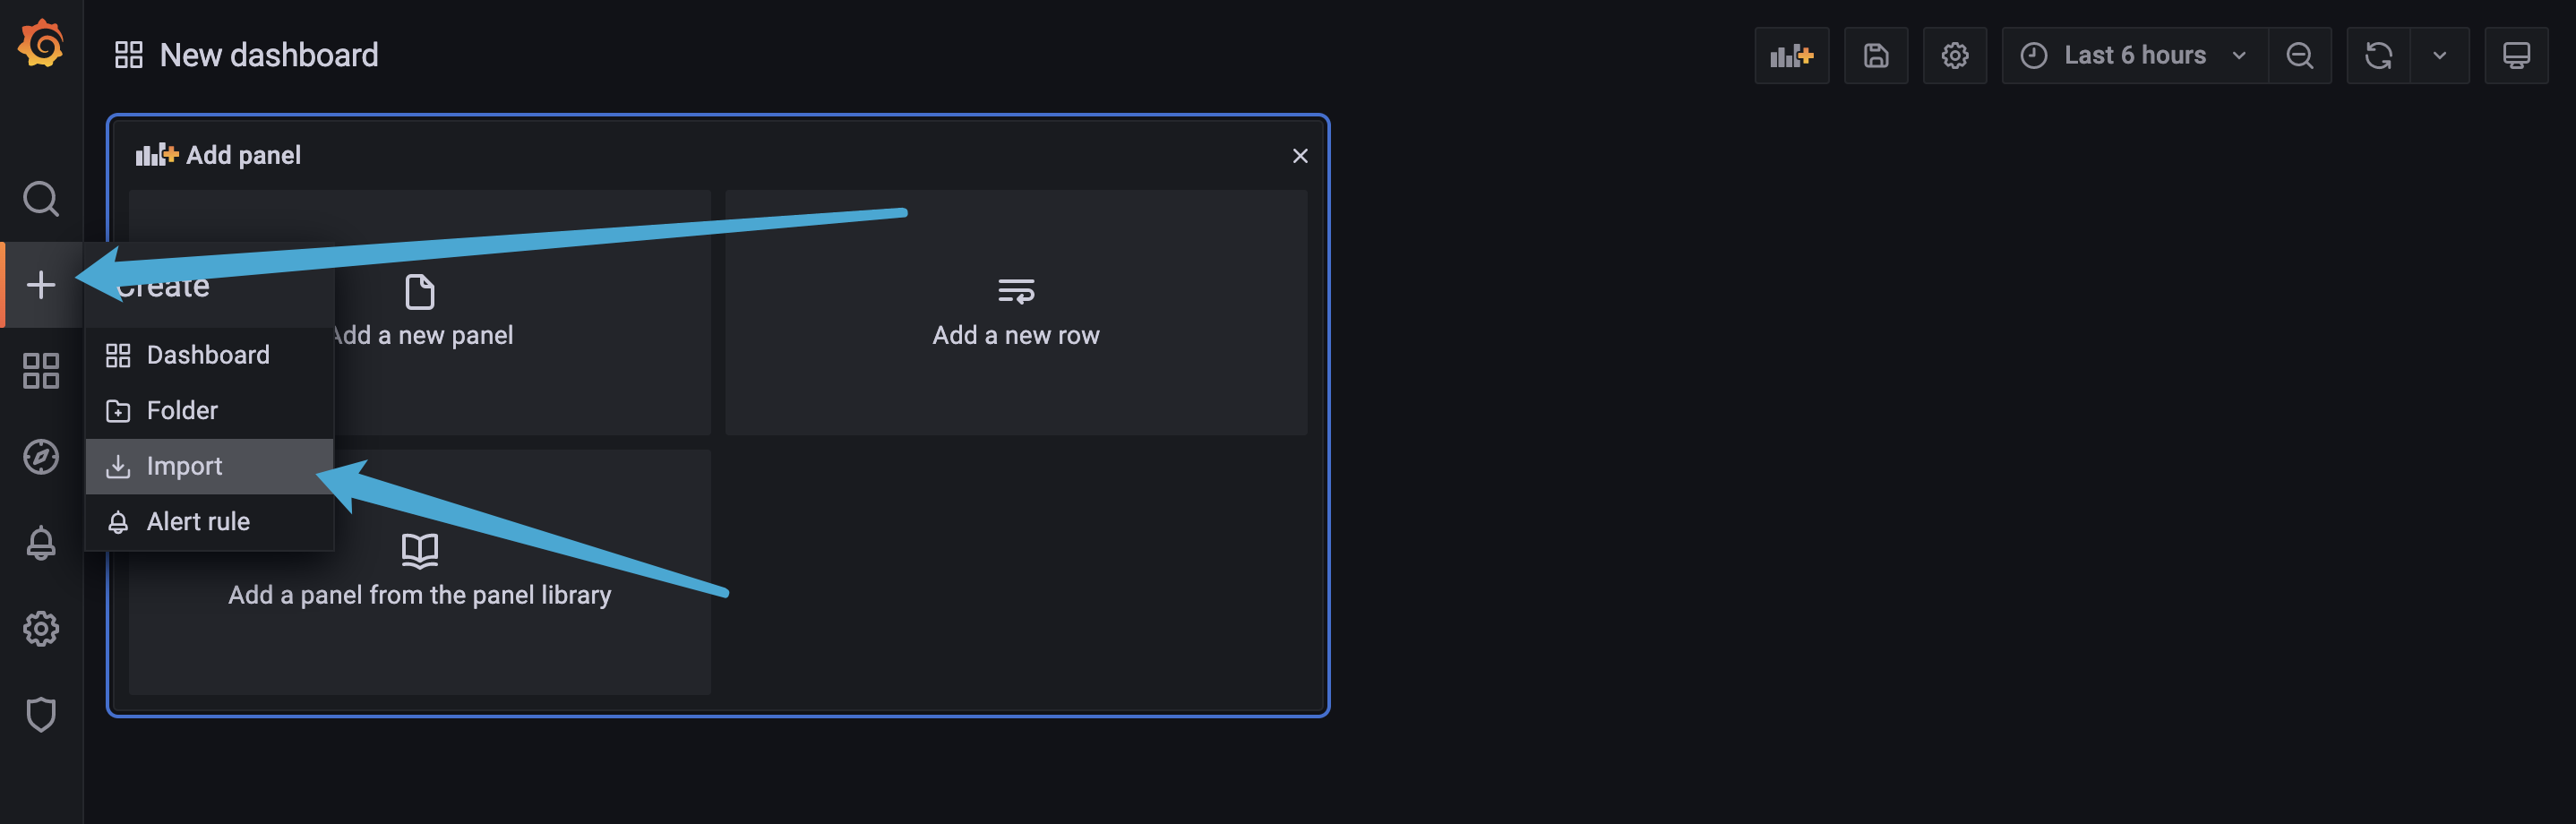Open the Server Admin shield icon
Screen dimensions: 2576x824
coord(41,715)
